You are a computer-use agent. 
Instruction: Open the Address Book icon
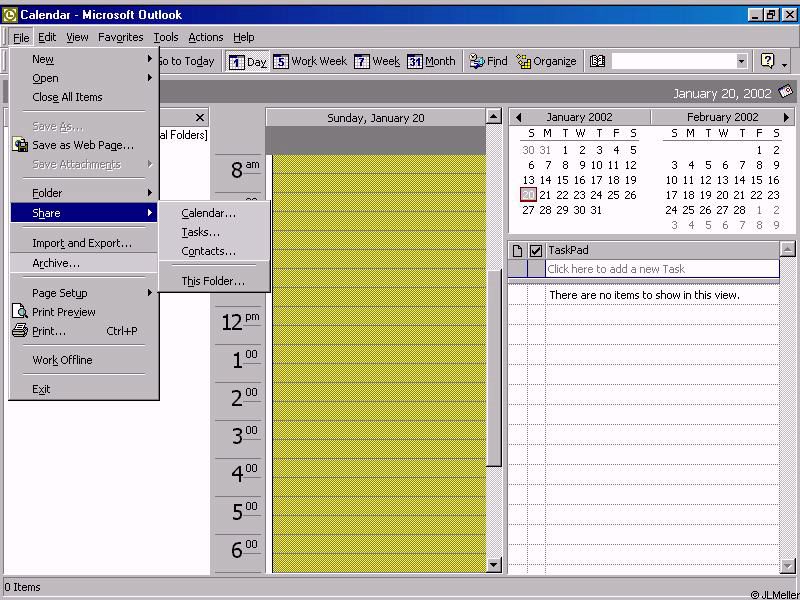[x=597, y=62]
